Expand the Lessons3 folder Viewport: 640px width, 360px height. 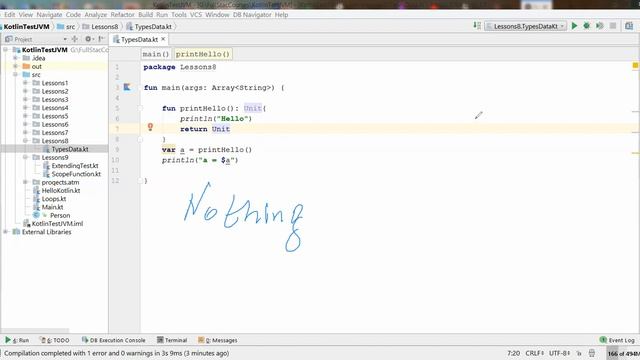pyautogui.click(x=25, y=99)
